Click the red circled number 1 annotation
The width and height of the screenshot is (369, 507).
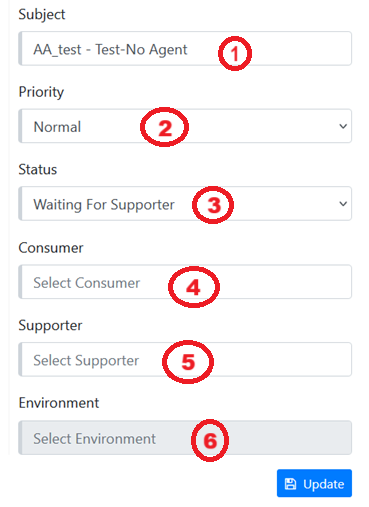pos(235,53)
